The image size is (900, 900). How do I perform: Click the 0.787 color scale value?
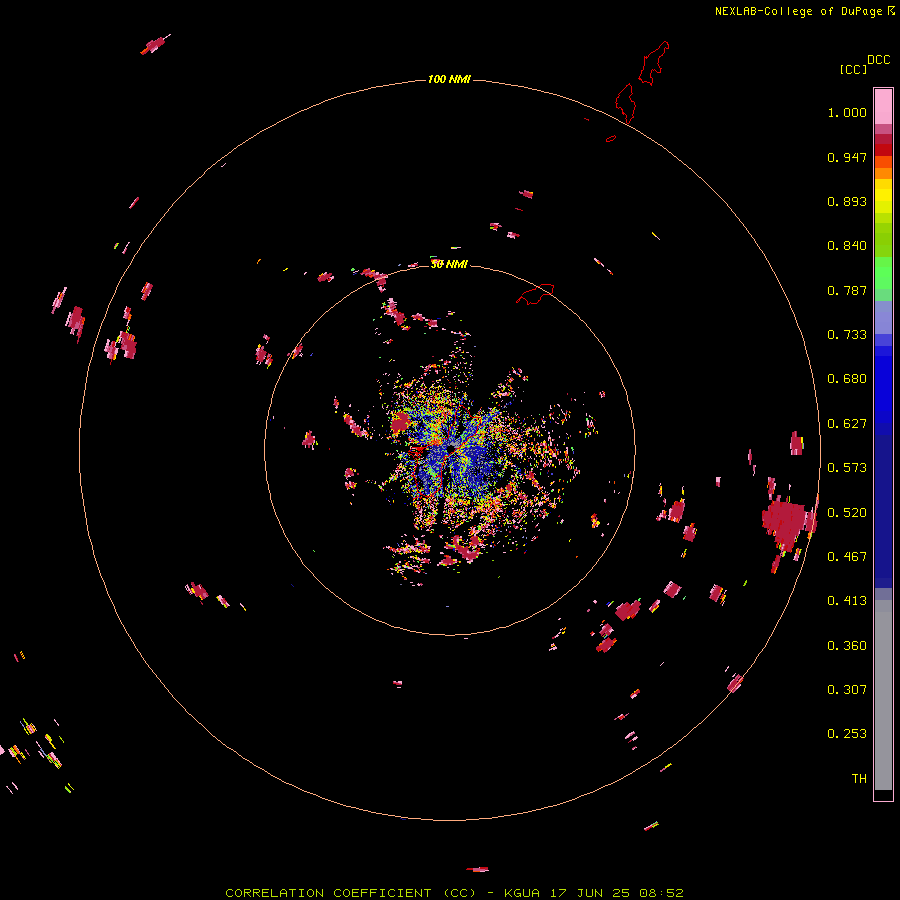(x=847, y=290)
